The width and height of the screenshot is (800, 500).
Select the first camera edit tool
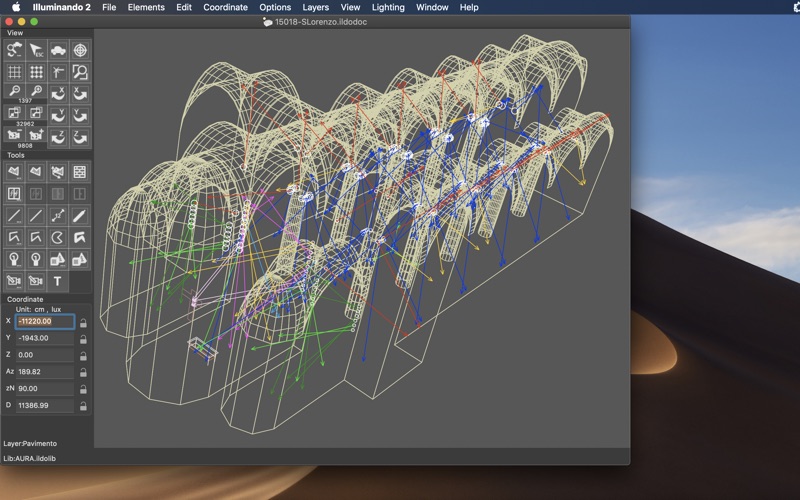point(14,281)
